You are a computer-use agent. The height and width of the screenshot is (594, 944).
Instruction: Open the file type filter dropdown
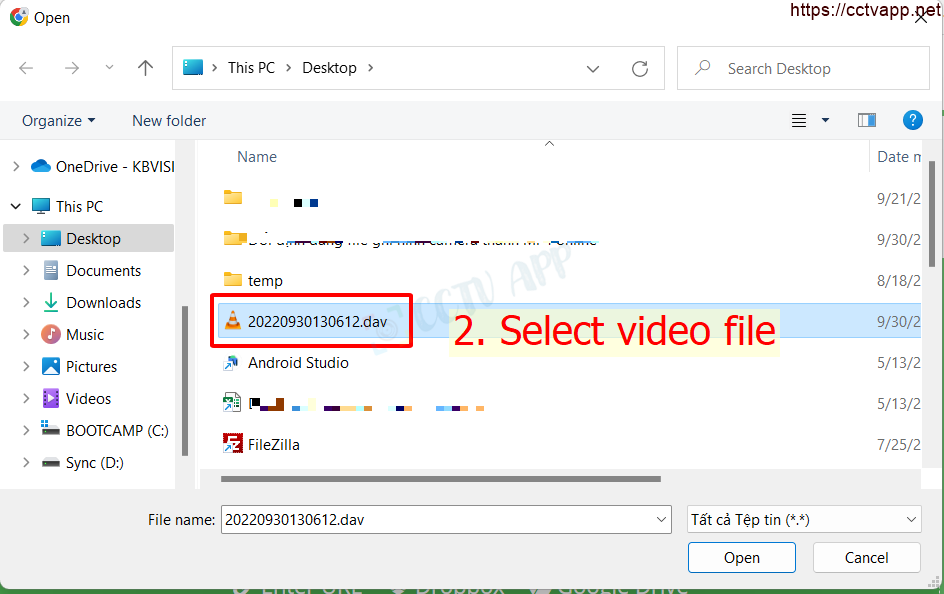(804, 519)
